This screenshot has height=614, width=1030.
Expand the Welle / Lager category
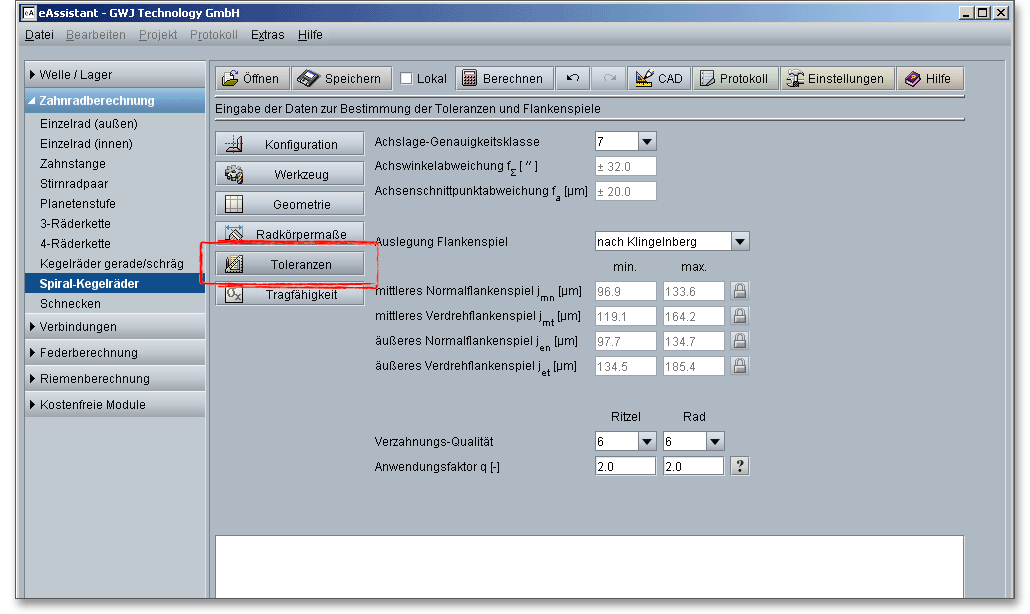coord(75,75)
